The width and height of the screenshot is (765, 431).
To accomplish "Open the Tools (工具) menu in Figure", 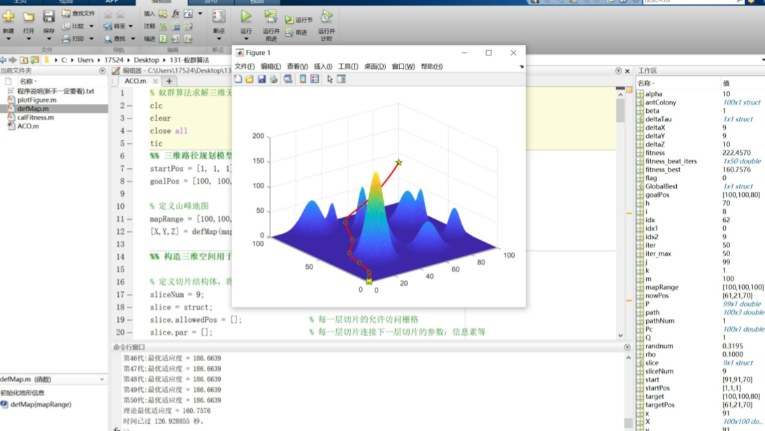I will 347,66.
